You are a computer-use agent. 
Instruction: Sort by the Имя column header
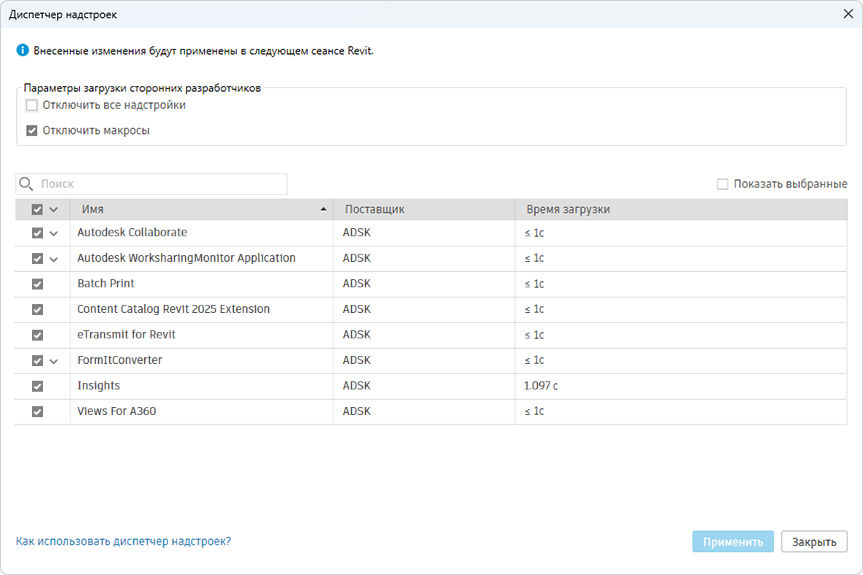click(201, 209)
